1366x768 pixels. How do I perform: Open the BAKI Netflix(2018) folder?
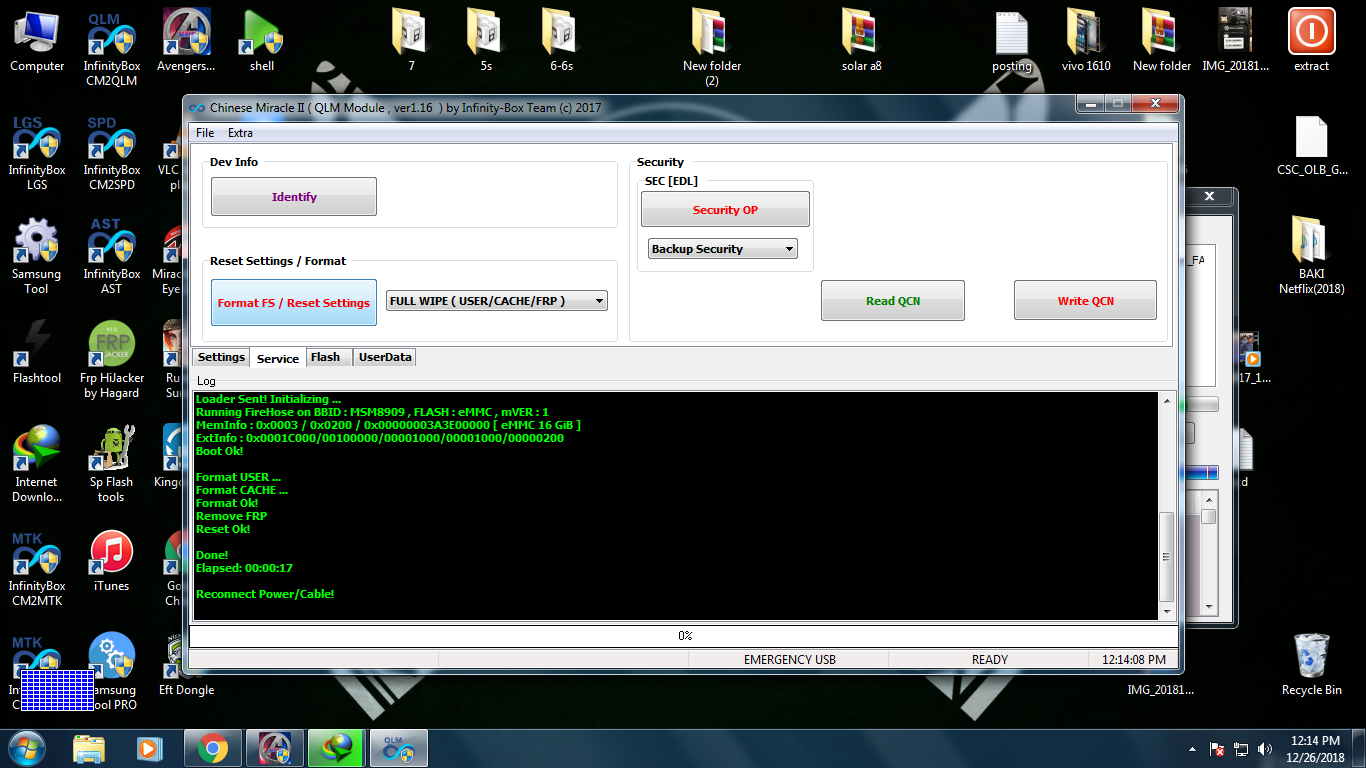tap(1311, 256)
